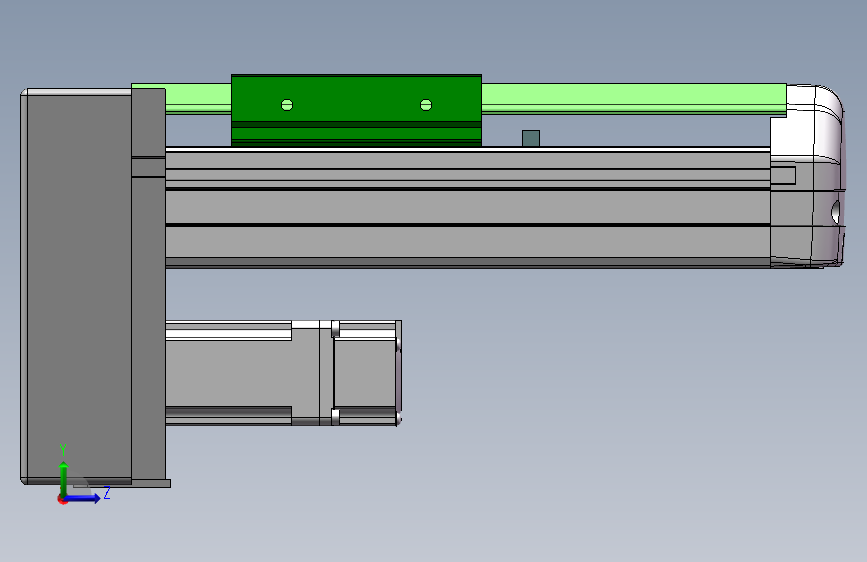This screenshot has width=867, height=562.
Task: Select the long gray extrusion profile body
Action: tap(468, 207)
